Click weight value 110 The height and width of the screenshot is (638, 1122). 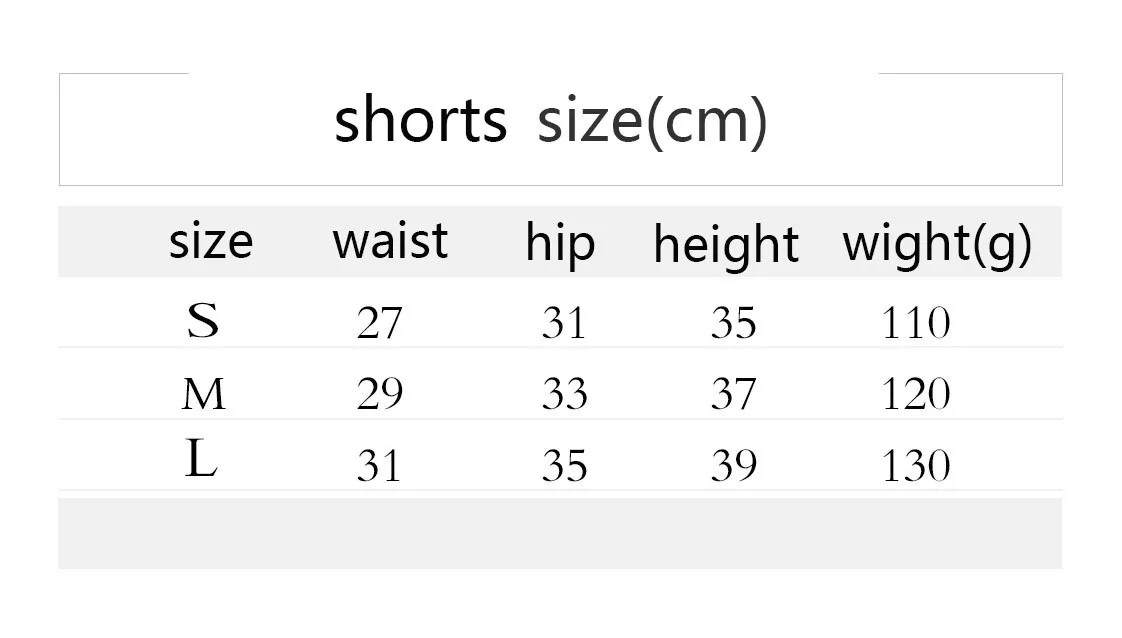point(916,323)
